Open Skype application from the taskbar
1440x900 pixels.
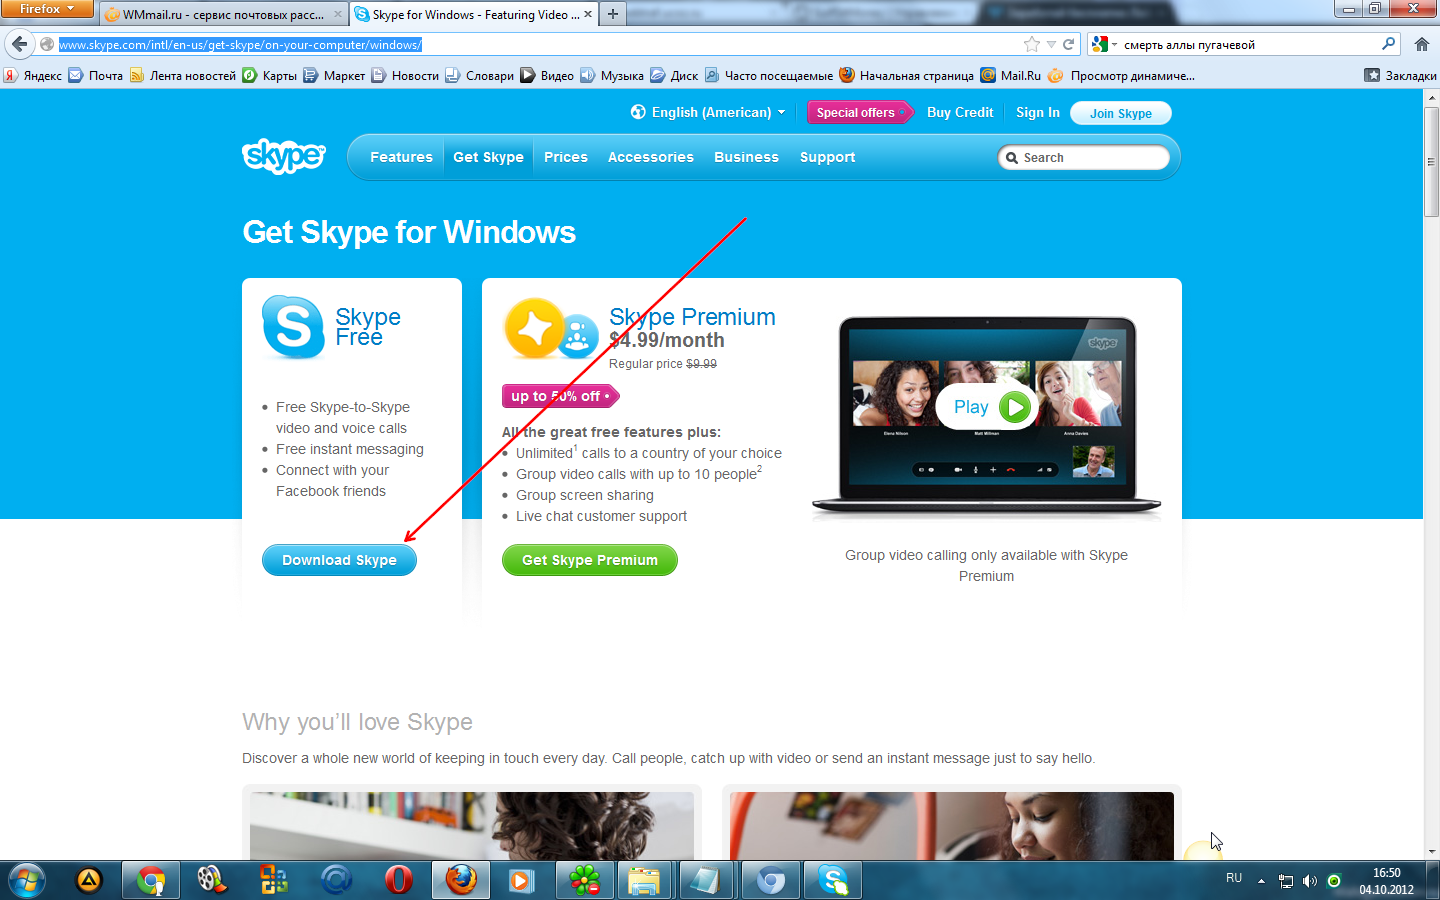833,881
